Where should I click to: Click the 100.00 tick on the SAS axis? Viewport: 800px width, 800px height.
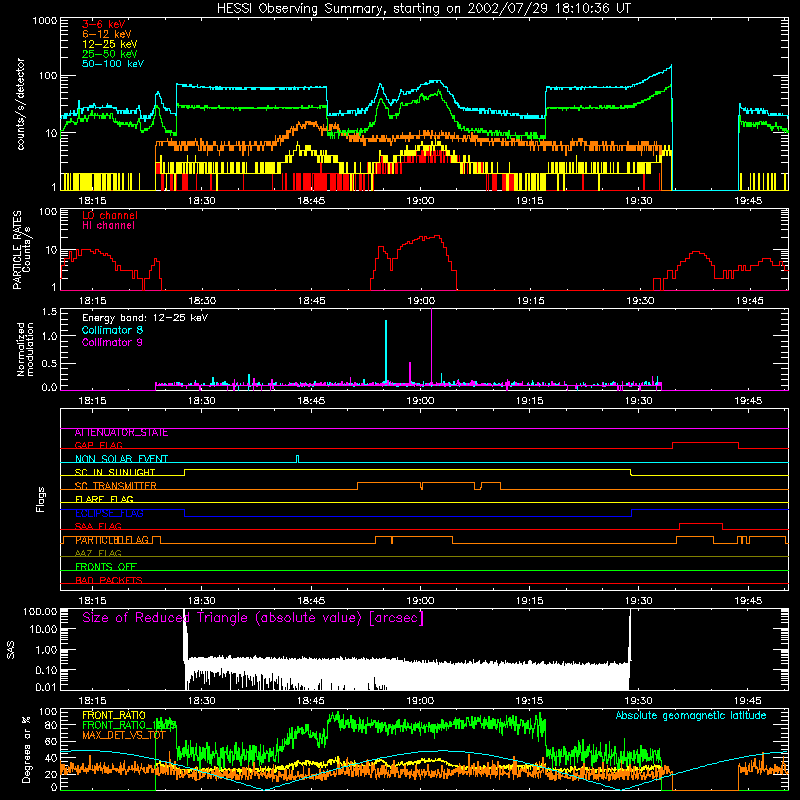pyautogui.click(x=40, y=611)
